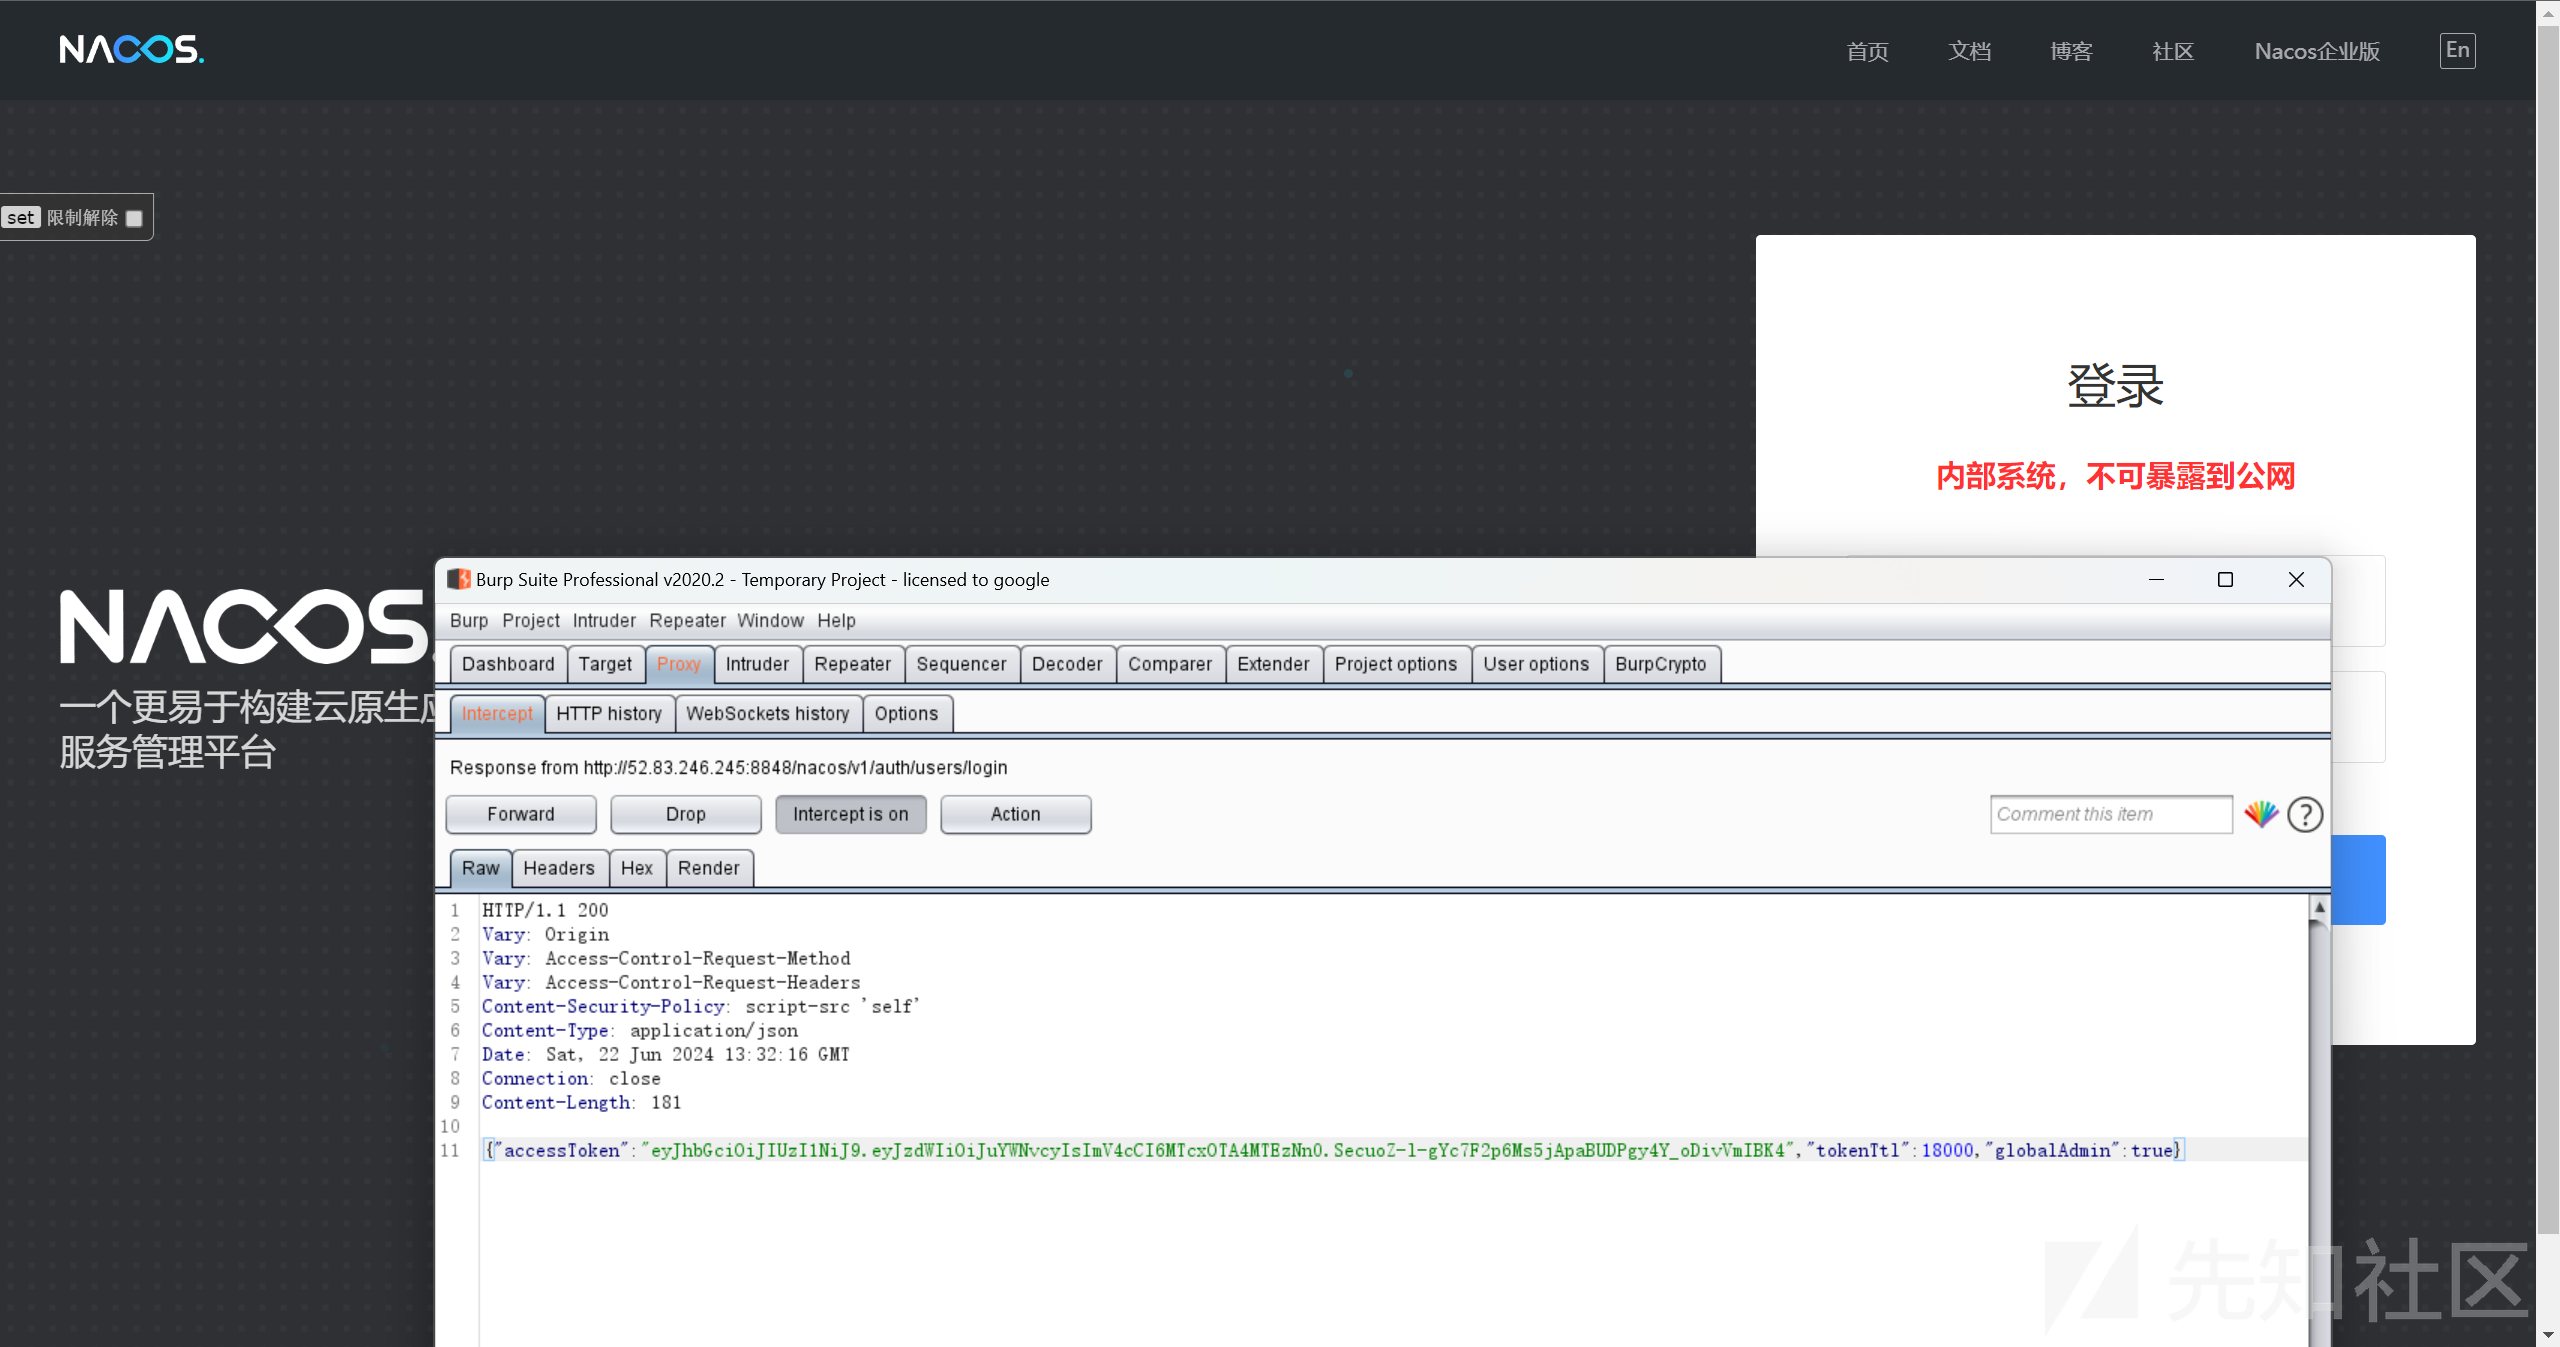2560x1347 pixels.
Task: Toggle the 限制解除 checkbox
Action: coord(134,218)
